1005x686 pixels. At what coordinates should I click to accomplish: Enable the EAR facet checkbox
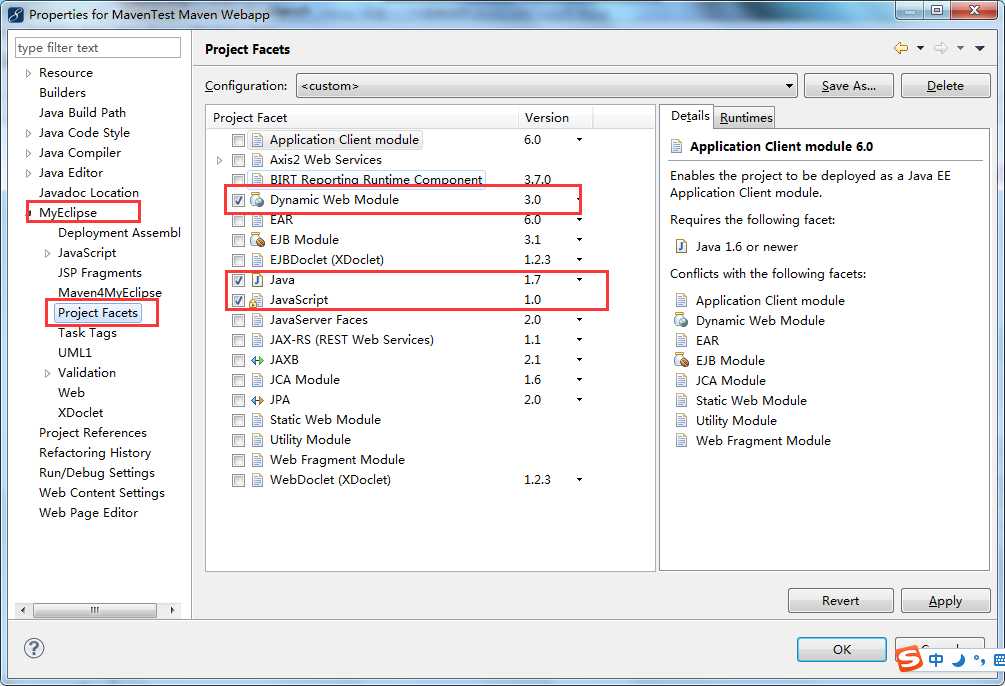pos(238,221)
